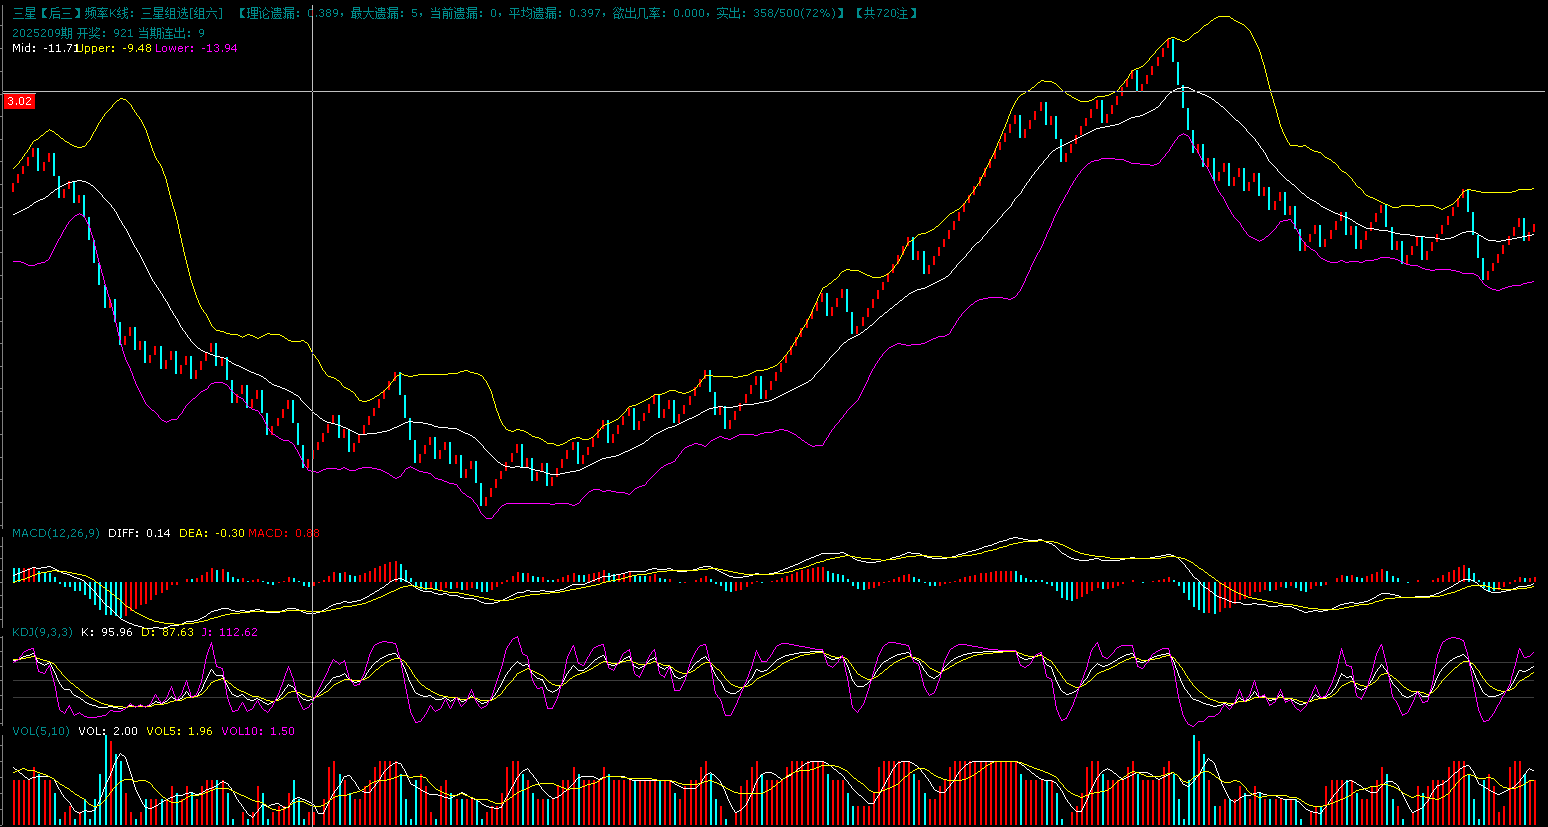Screen dimensions: 1548x827
Task: Click the DIFF value in MACD header
Action: (139, 533)
